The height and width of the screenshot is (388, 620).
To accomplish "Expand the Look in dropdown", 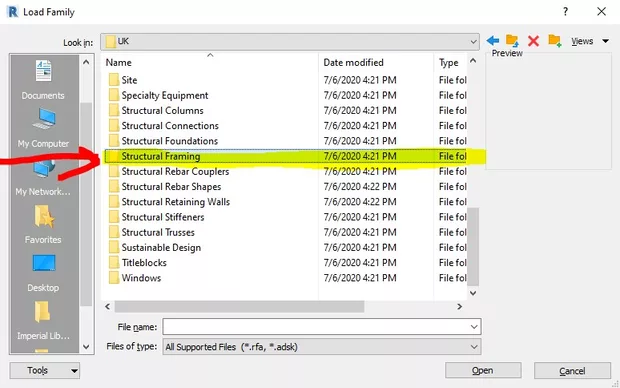I will (473, 42).
